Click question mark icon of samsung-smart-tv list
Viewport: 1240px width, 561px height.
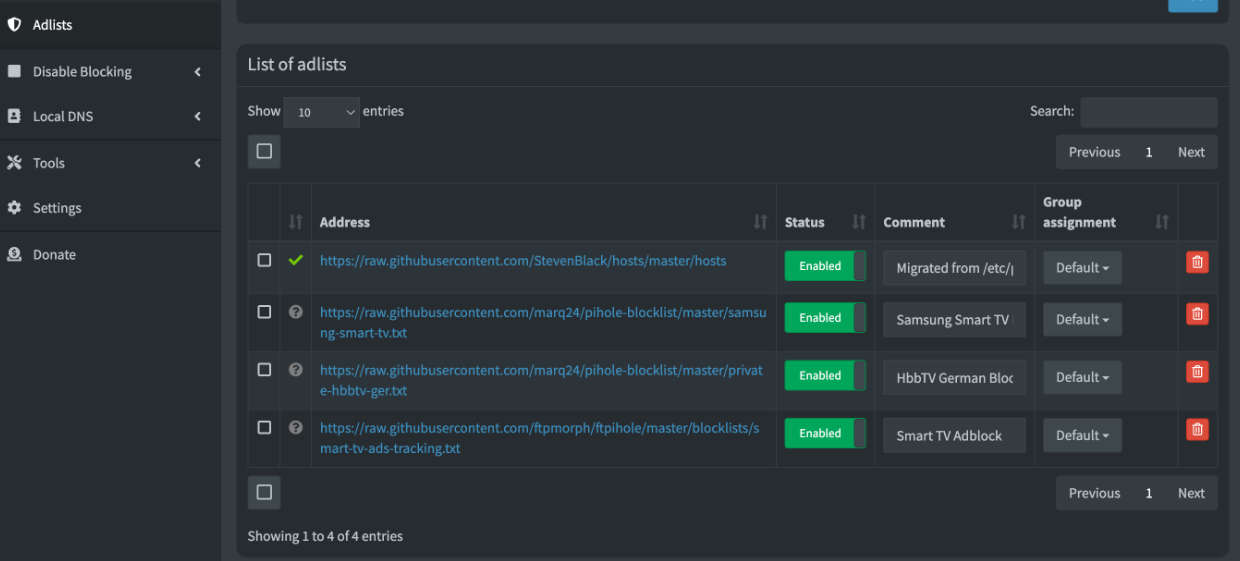click(295, 312)
